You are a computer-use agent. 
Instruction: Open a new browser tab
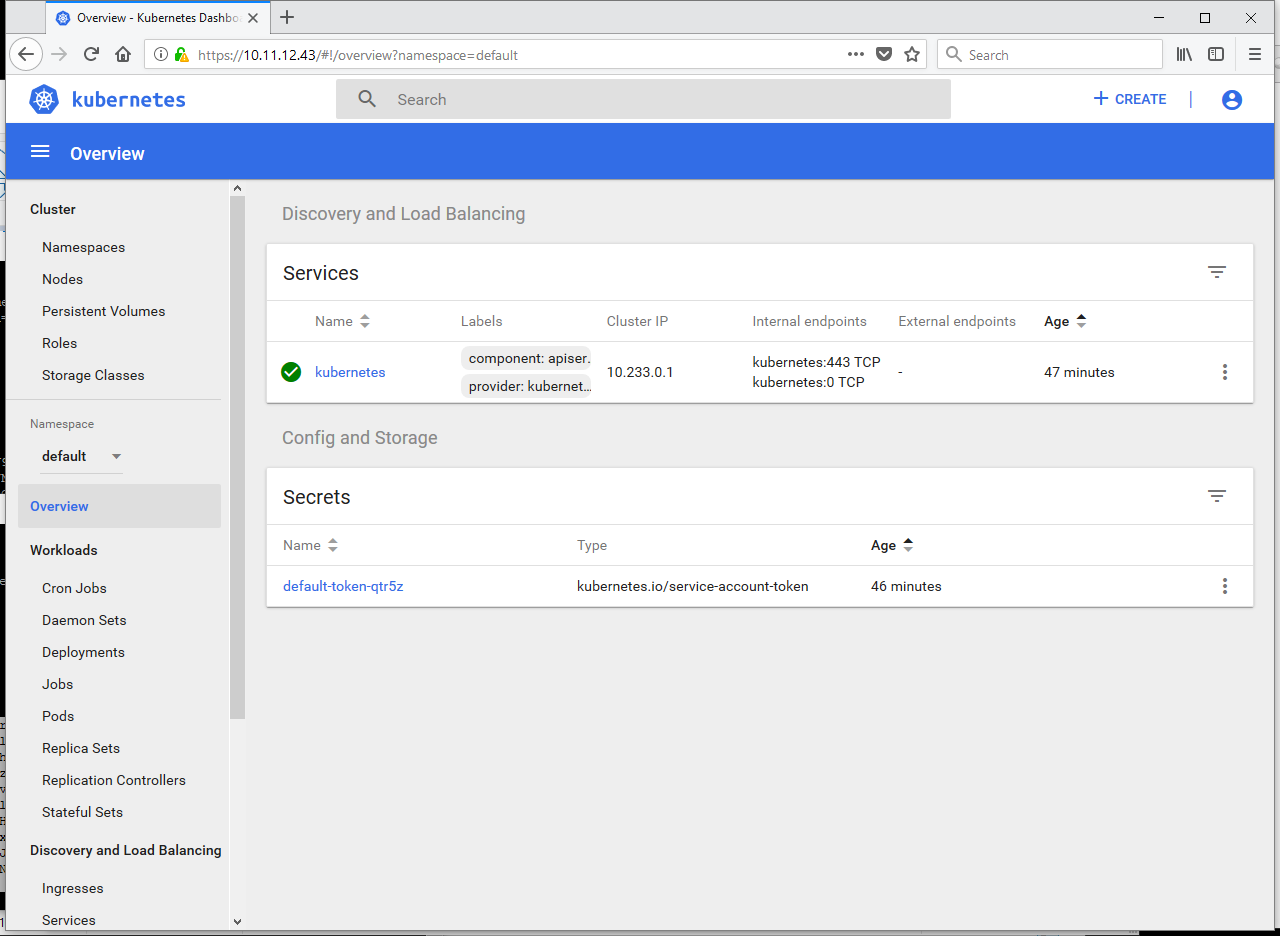[287, 17]
